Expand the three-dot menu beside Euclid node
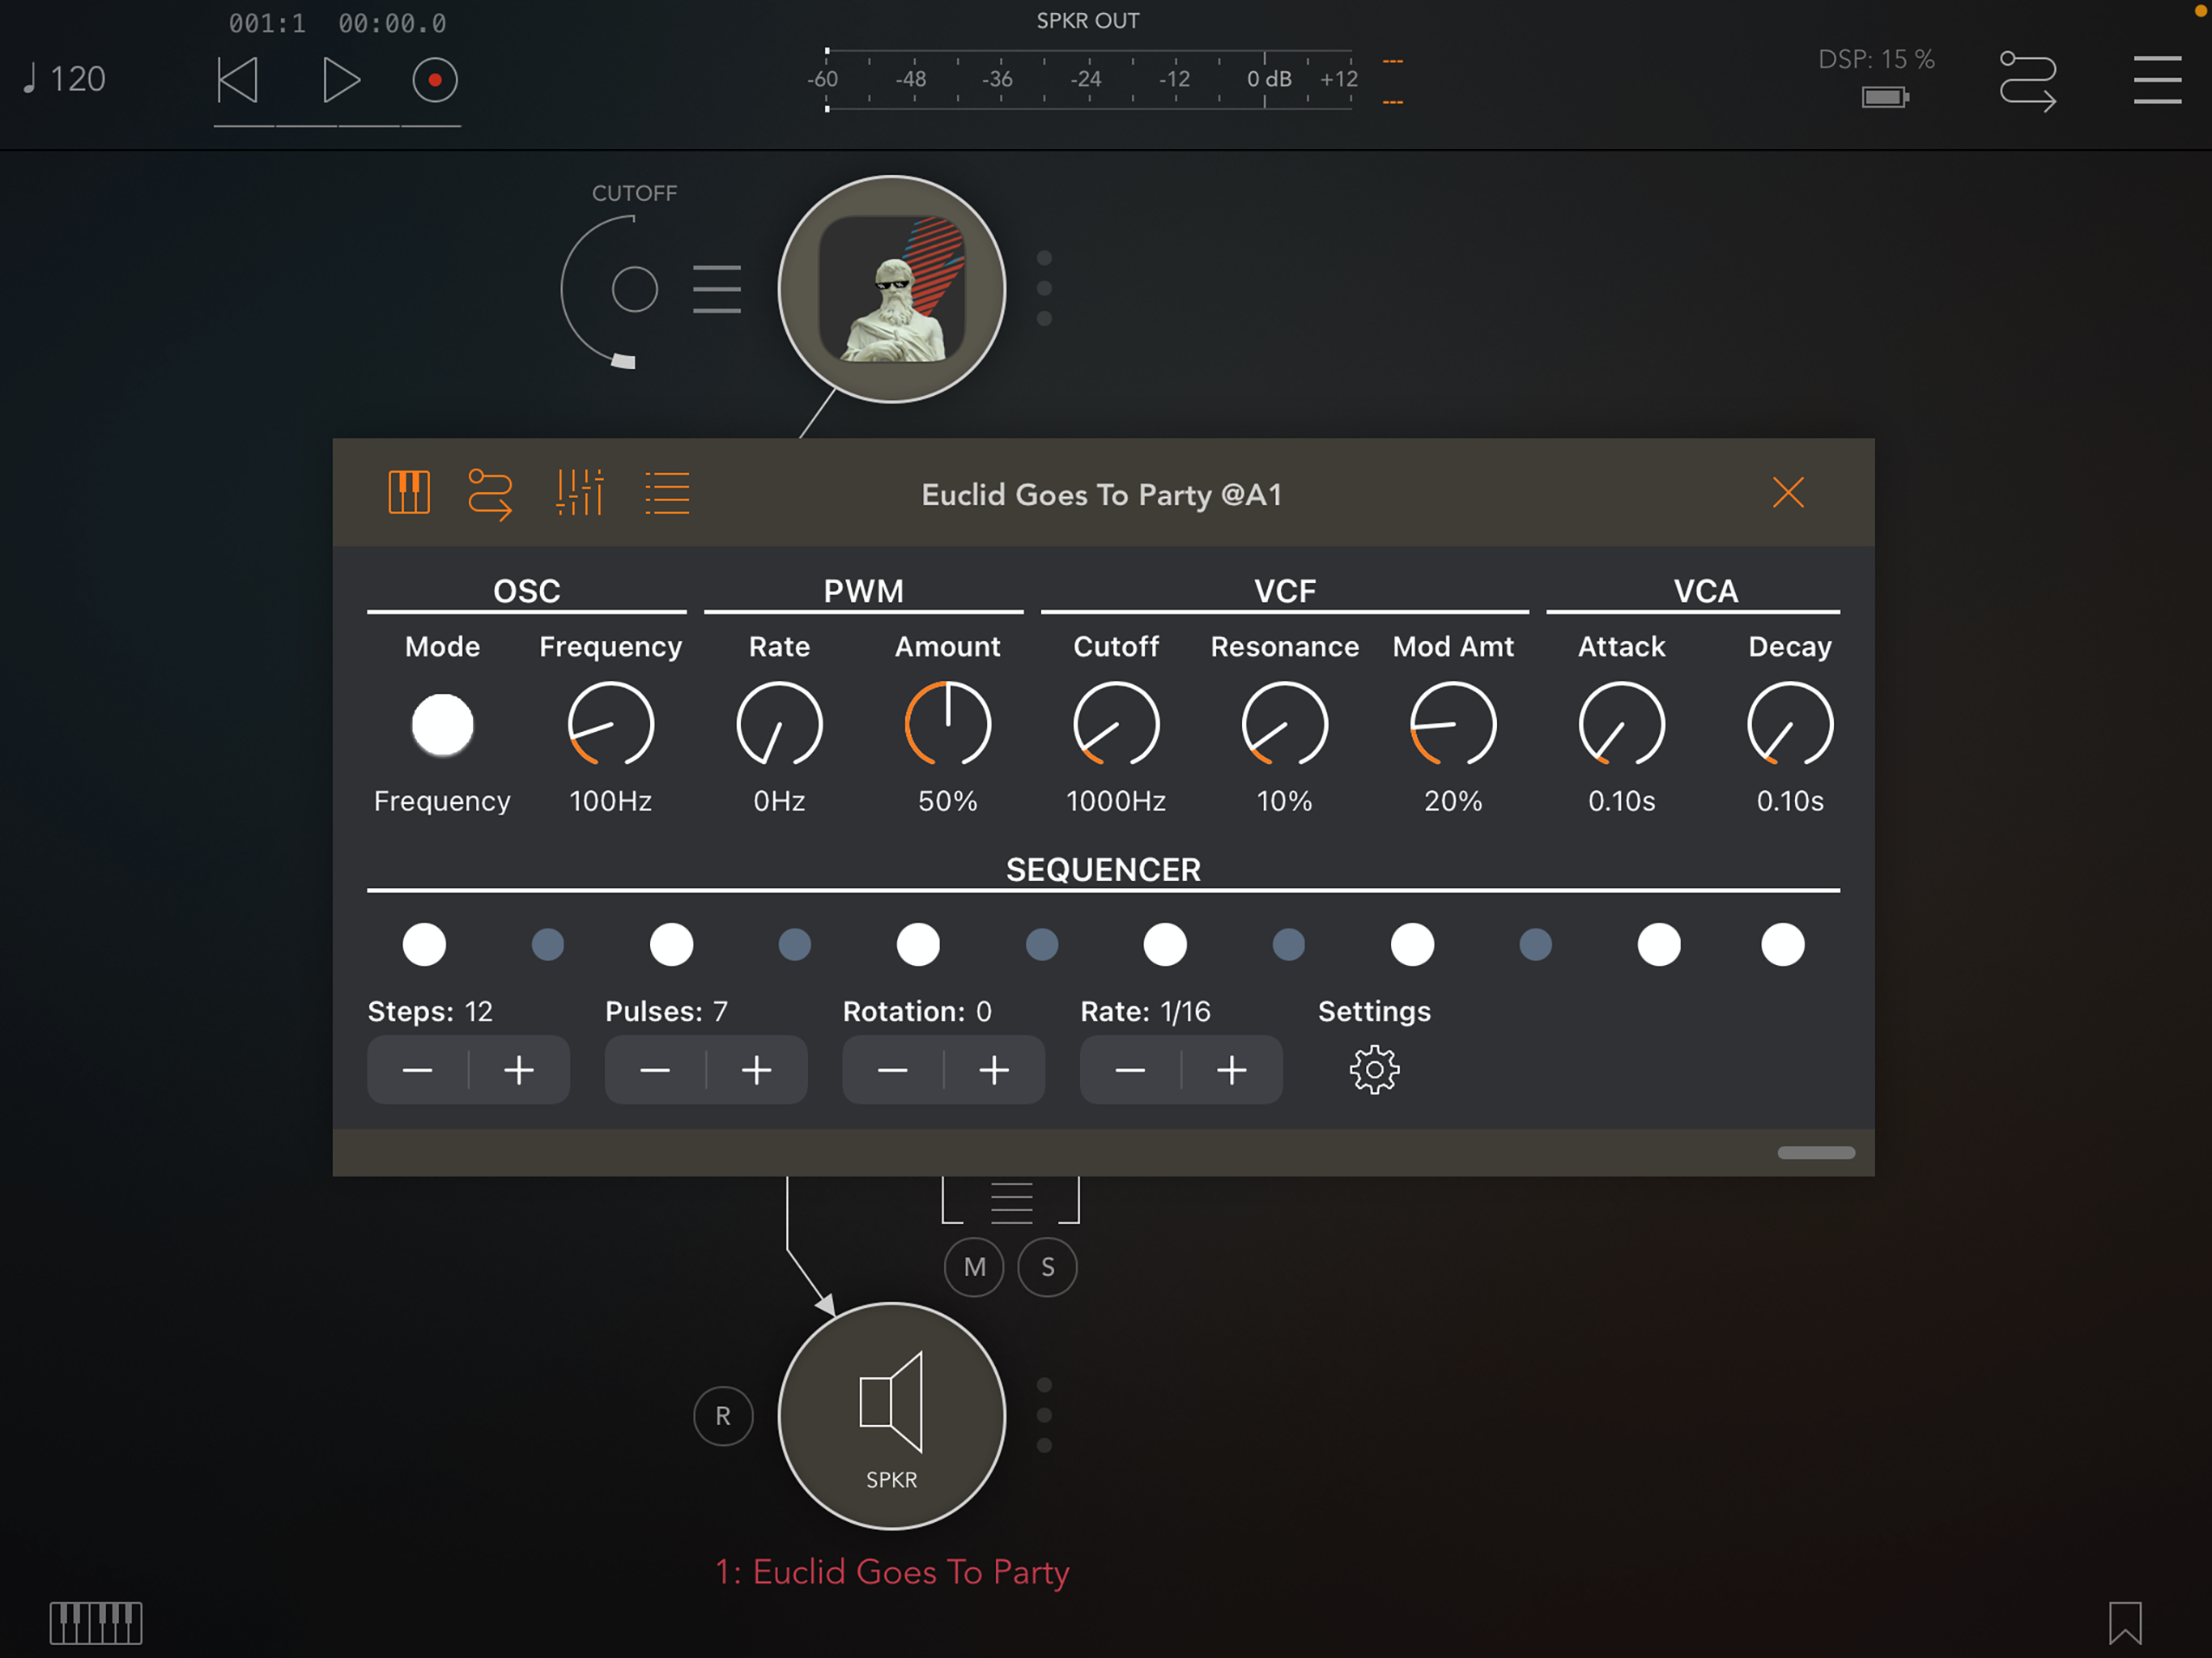 (x=1044, y=288)
